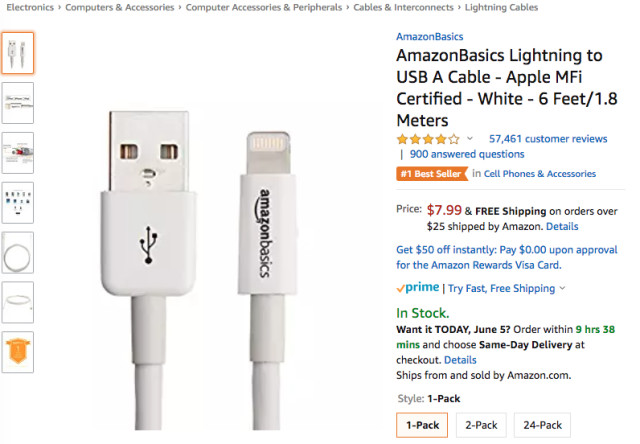This screenshot has height=444, width=640.
Task: Open the Electronics breadcrumb category
Action: [30, 7]
